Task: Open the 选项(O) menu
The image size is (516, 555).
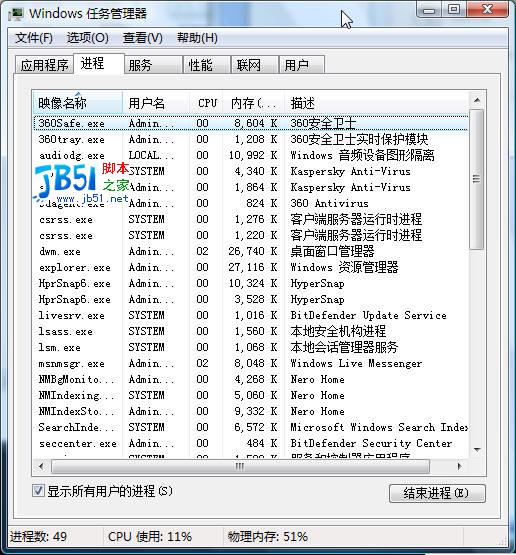Action: click(88, 38)
